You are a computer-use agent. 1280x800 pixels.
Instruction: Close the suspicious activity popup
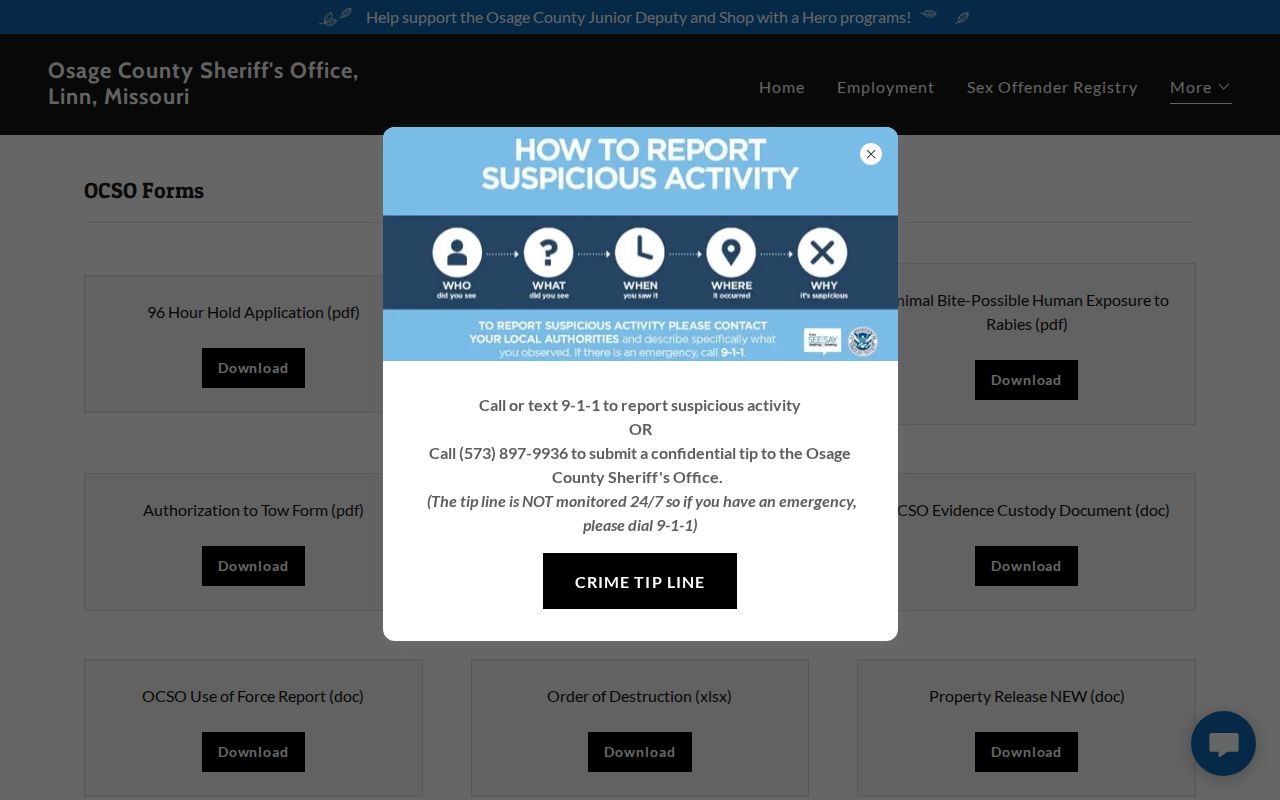(x=871, y=154)
